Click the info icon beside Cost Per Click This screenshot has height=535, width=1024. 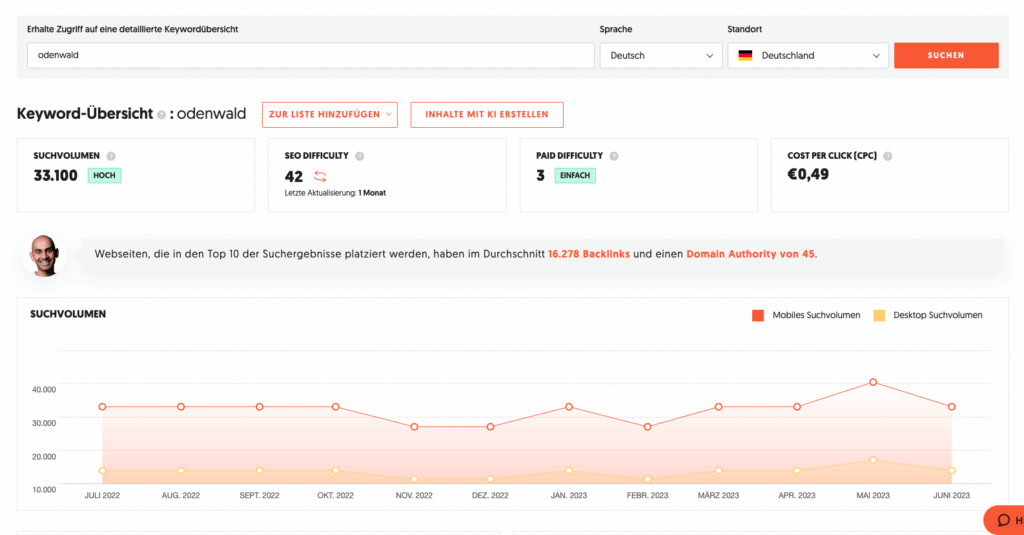pos(887,156)
